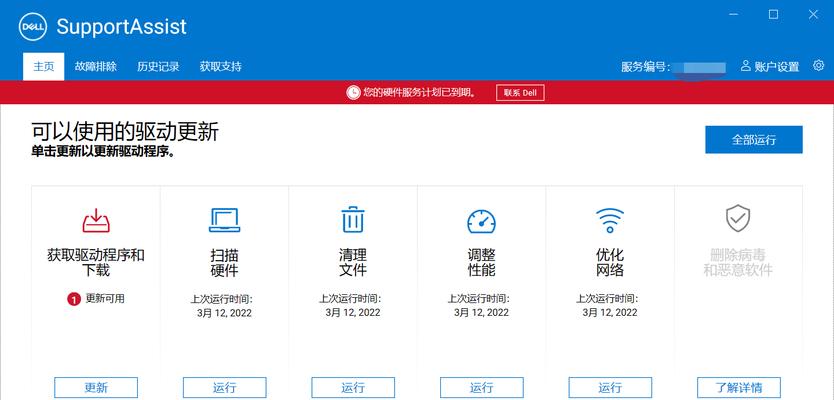This screenshot has height=400, width=834.
Task: Click the clock icon in red banner
Action: pos(353,93)
